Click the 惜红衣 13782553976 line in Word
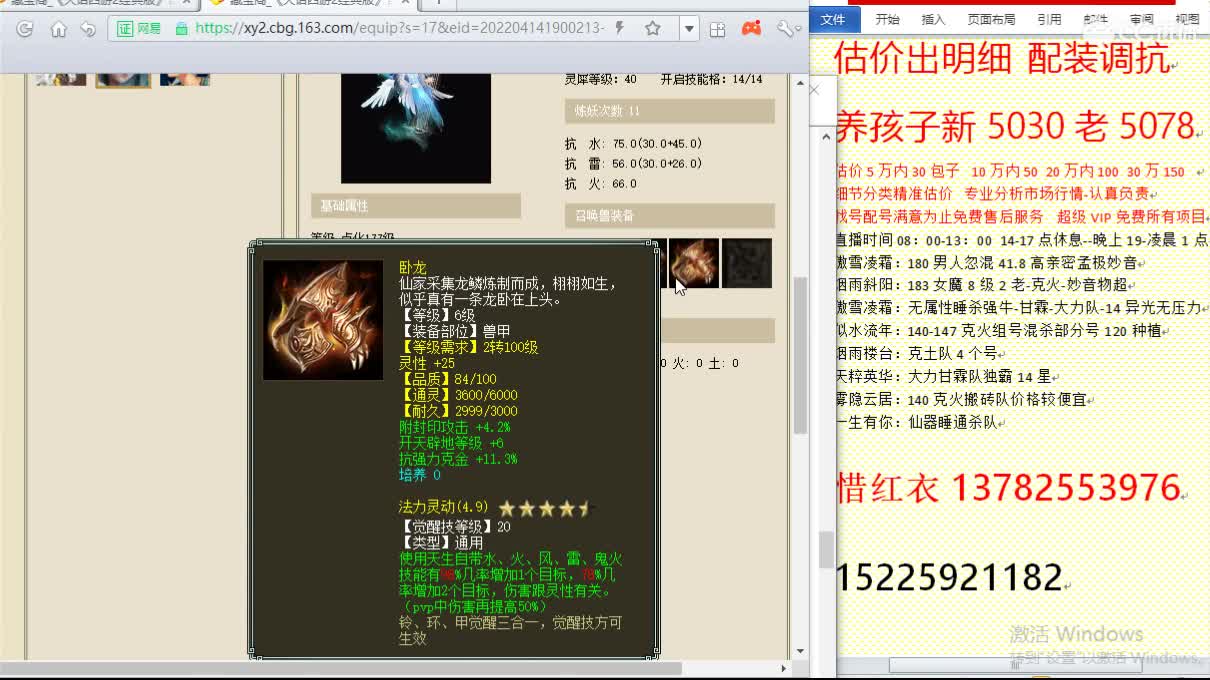The width and height of the screenshot is (1210, 680). click(x=1008, y=488)
